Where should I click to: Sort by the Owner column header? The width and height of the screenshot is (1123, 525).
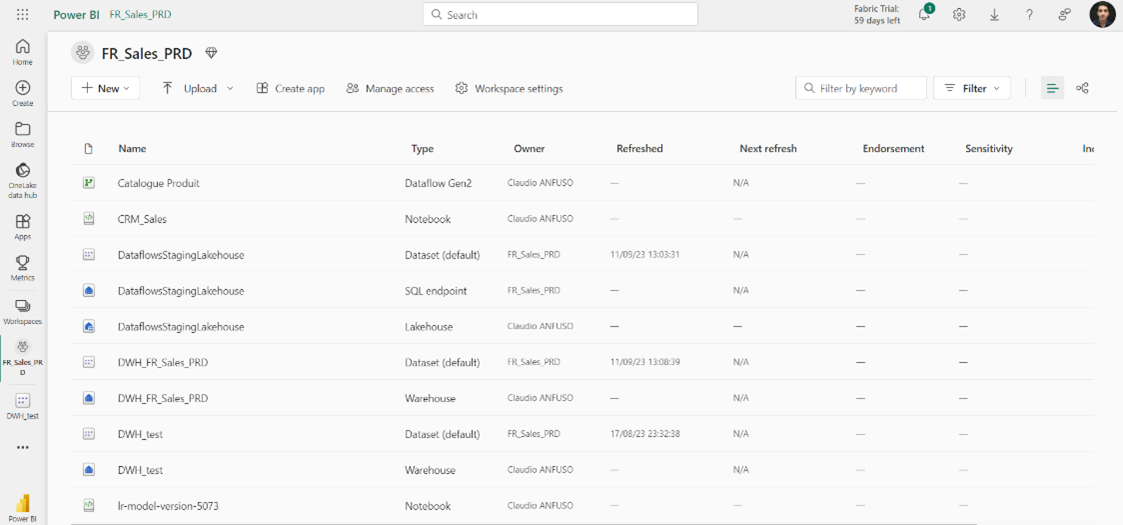tap(529, 148)
